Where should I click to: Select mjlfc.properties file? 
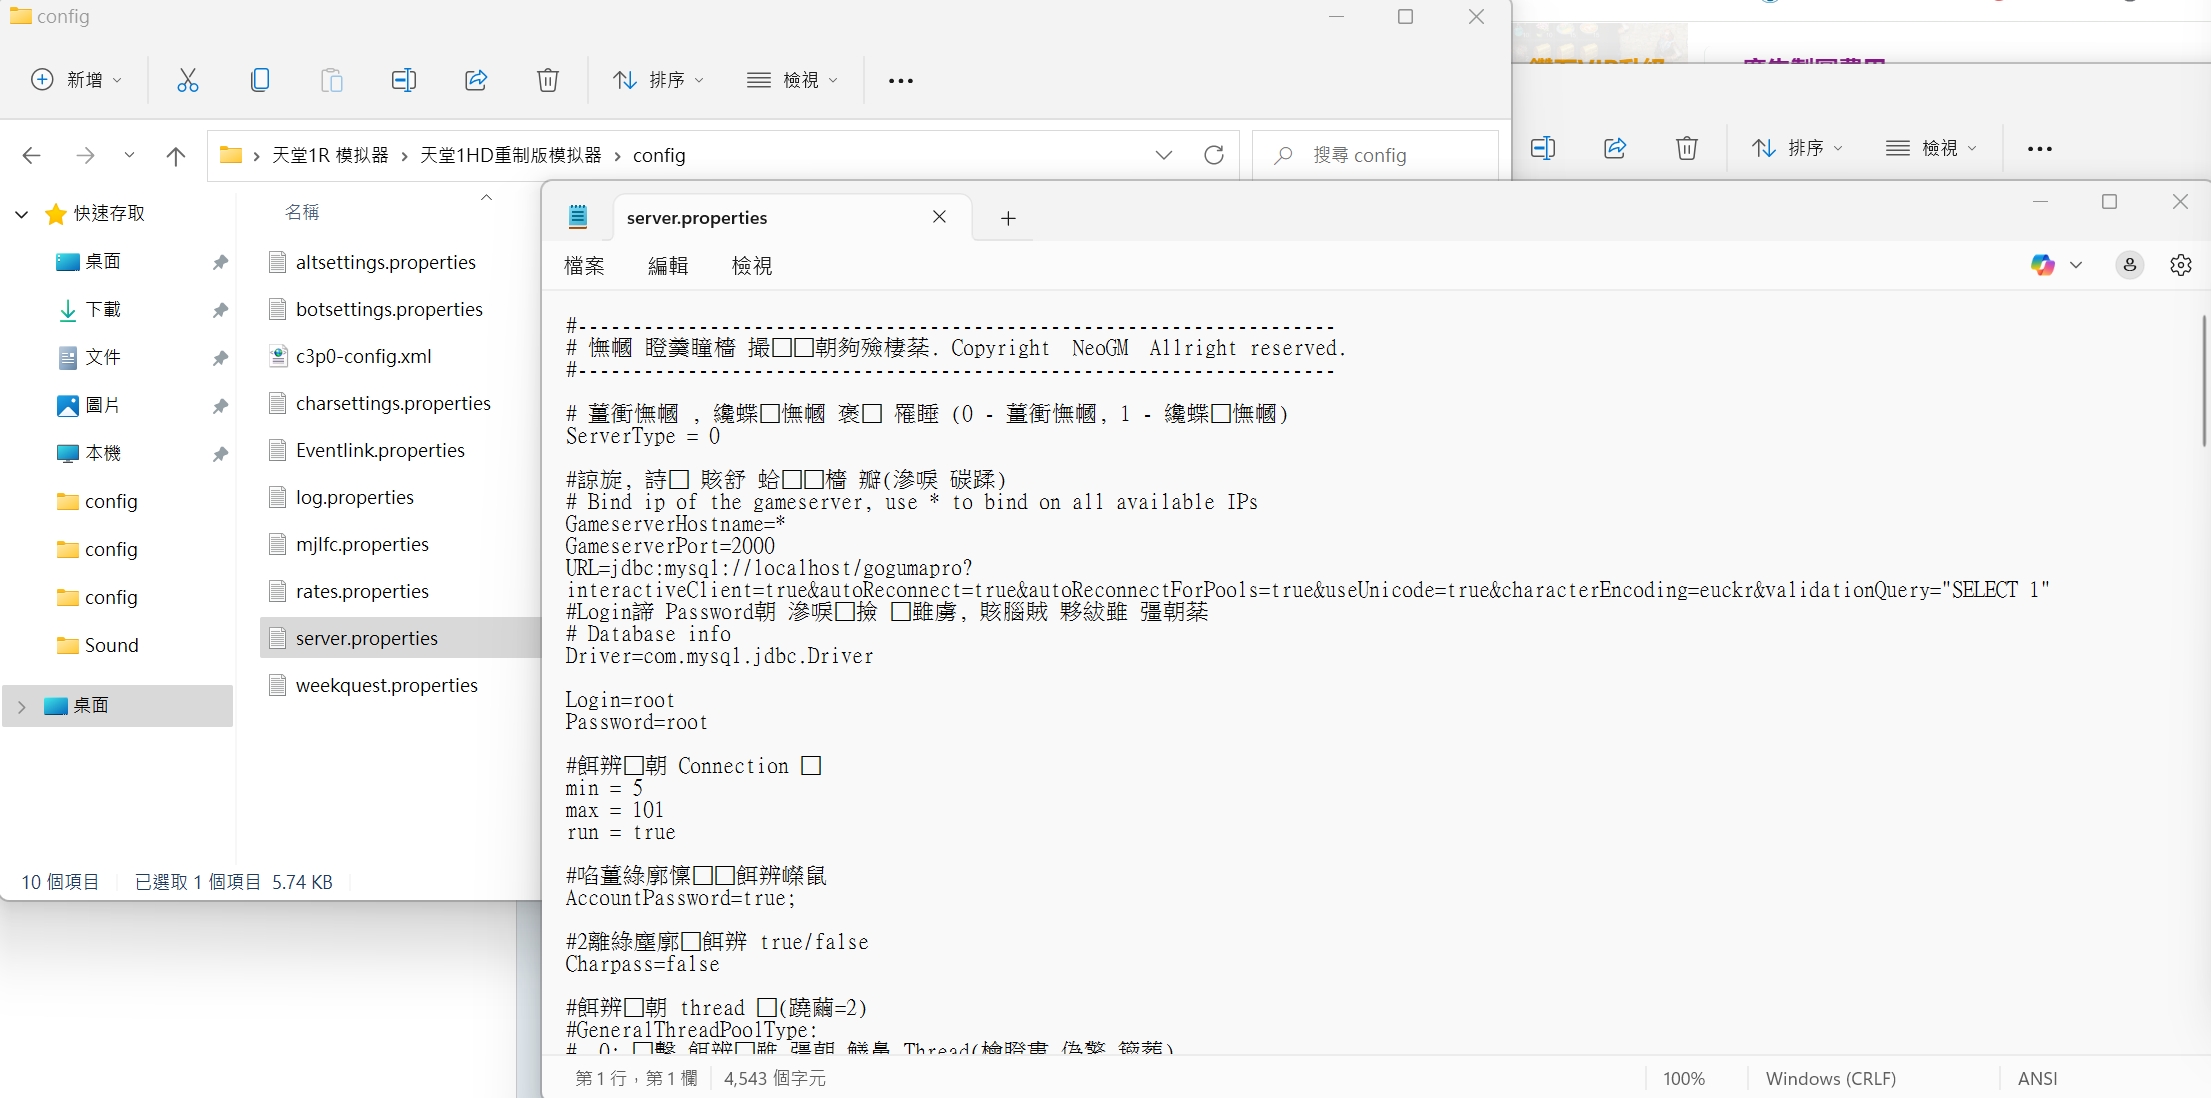[362, 544]
